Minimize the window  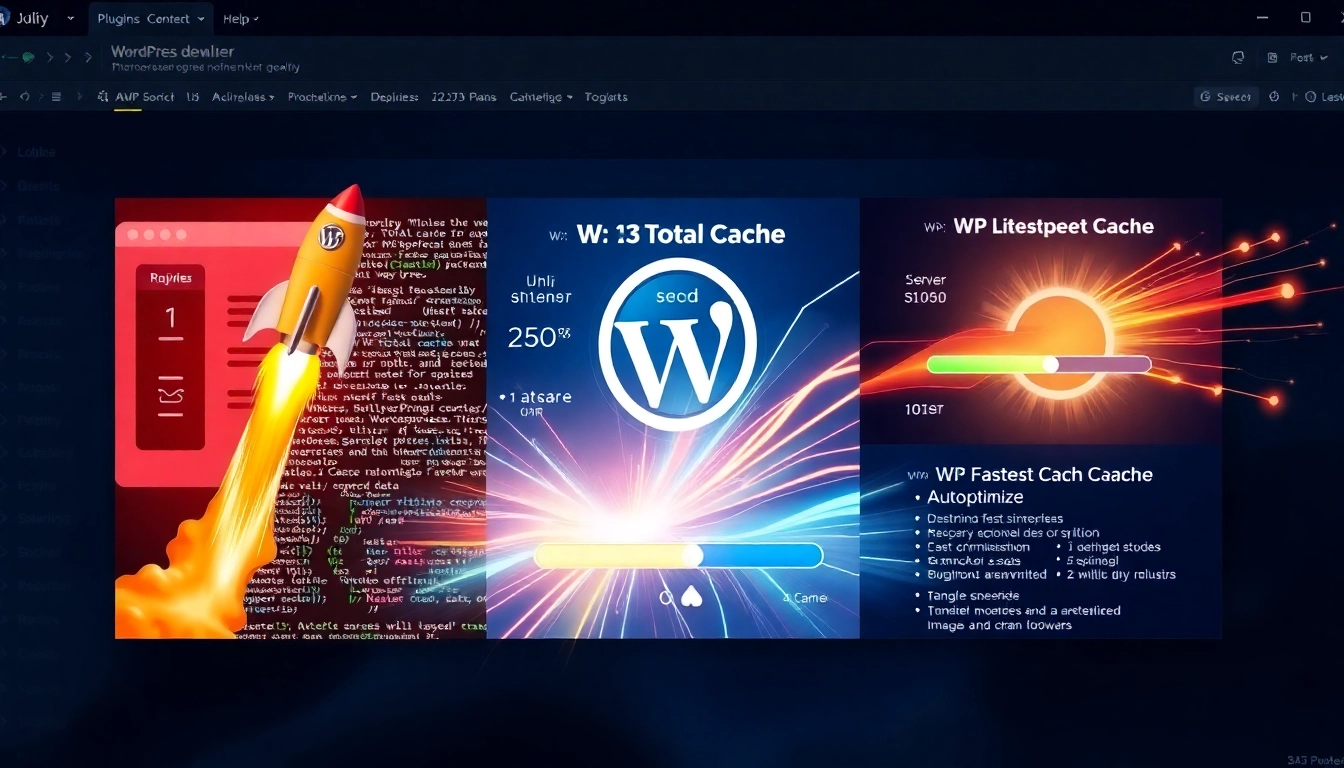(1262, 18)
